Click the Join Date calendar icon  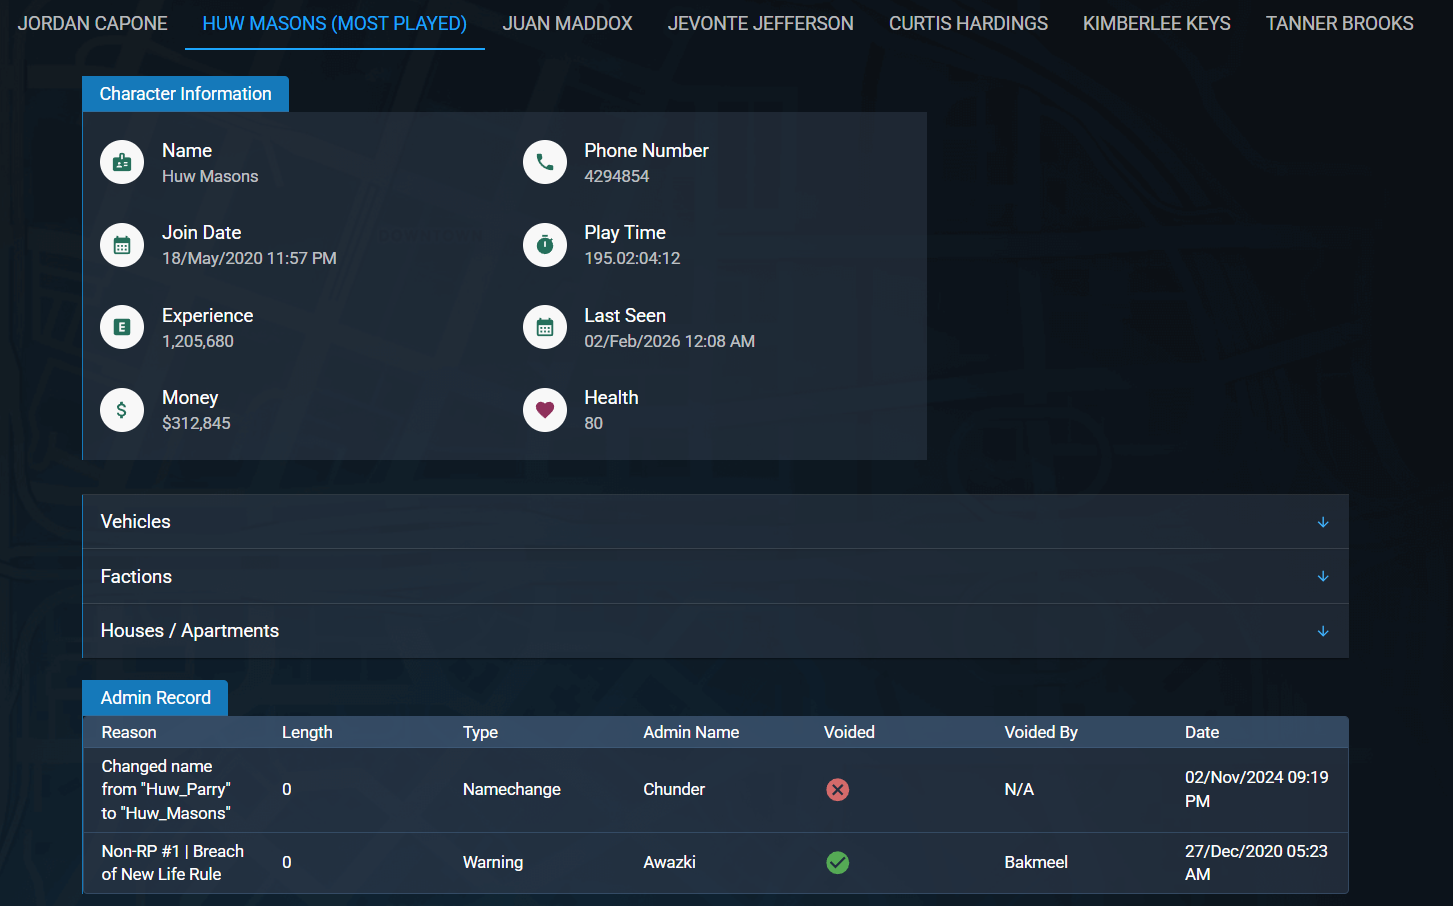[122, 245]
